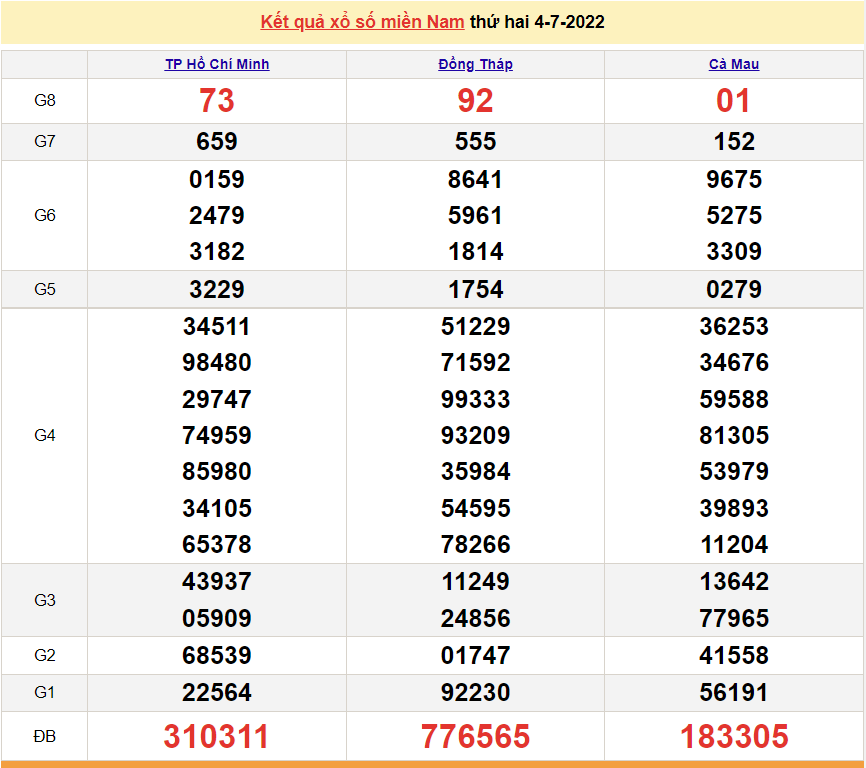Image resolution: width=866 pixels, height=768 pixels.
Task: Click the red G8 number 73
Action: [217, 101]
